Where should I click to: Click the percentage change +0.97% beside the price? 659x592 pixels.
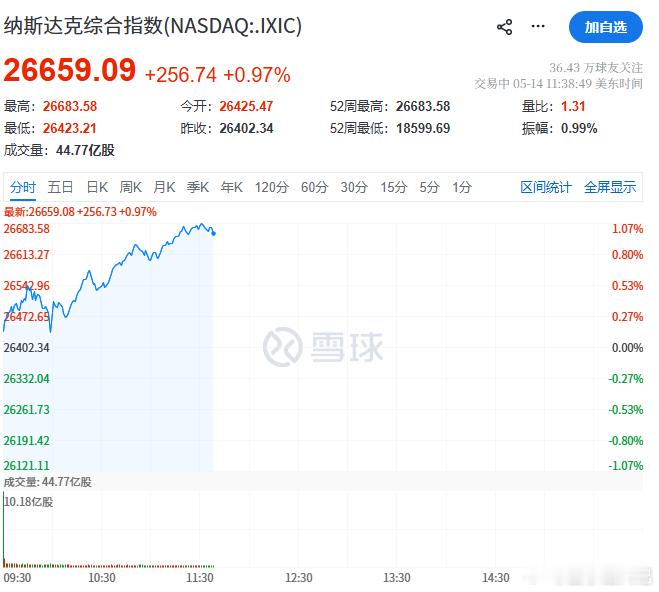click(257, 75)
